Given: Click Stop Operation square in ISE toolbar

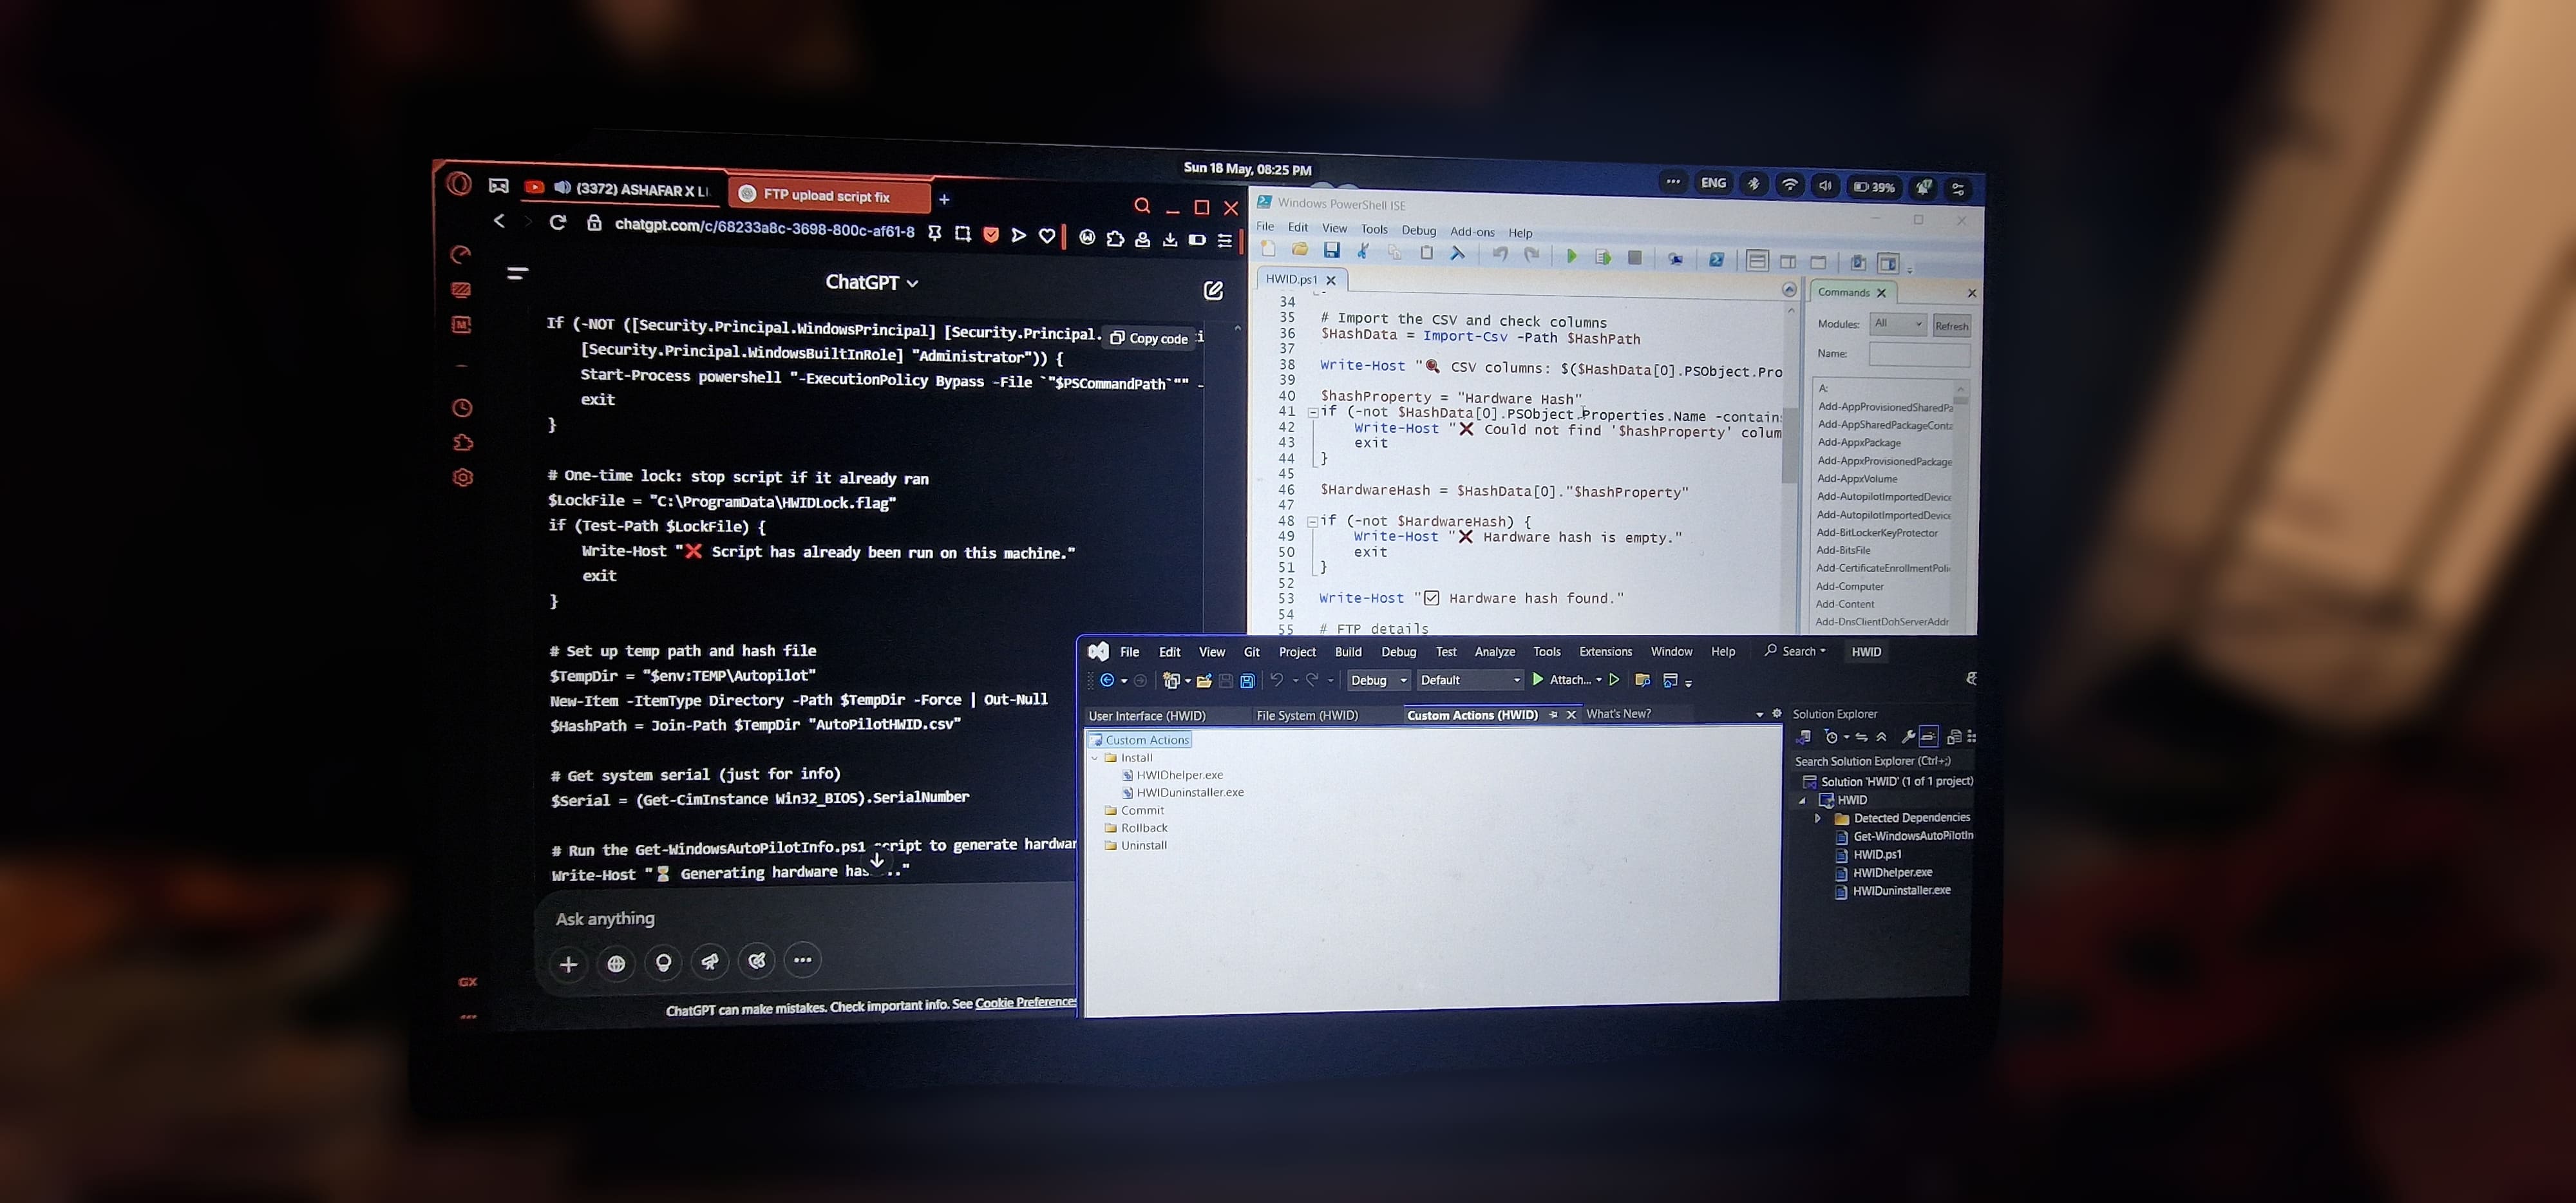Looking at the screenshot, I should (x=1634, y=258).
